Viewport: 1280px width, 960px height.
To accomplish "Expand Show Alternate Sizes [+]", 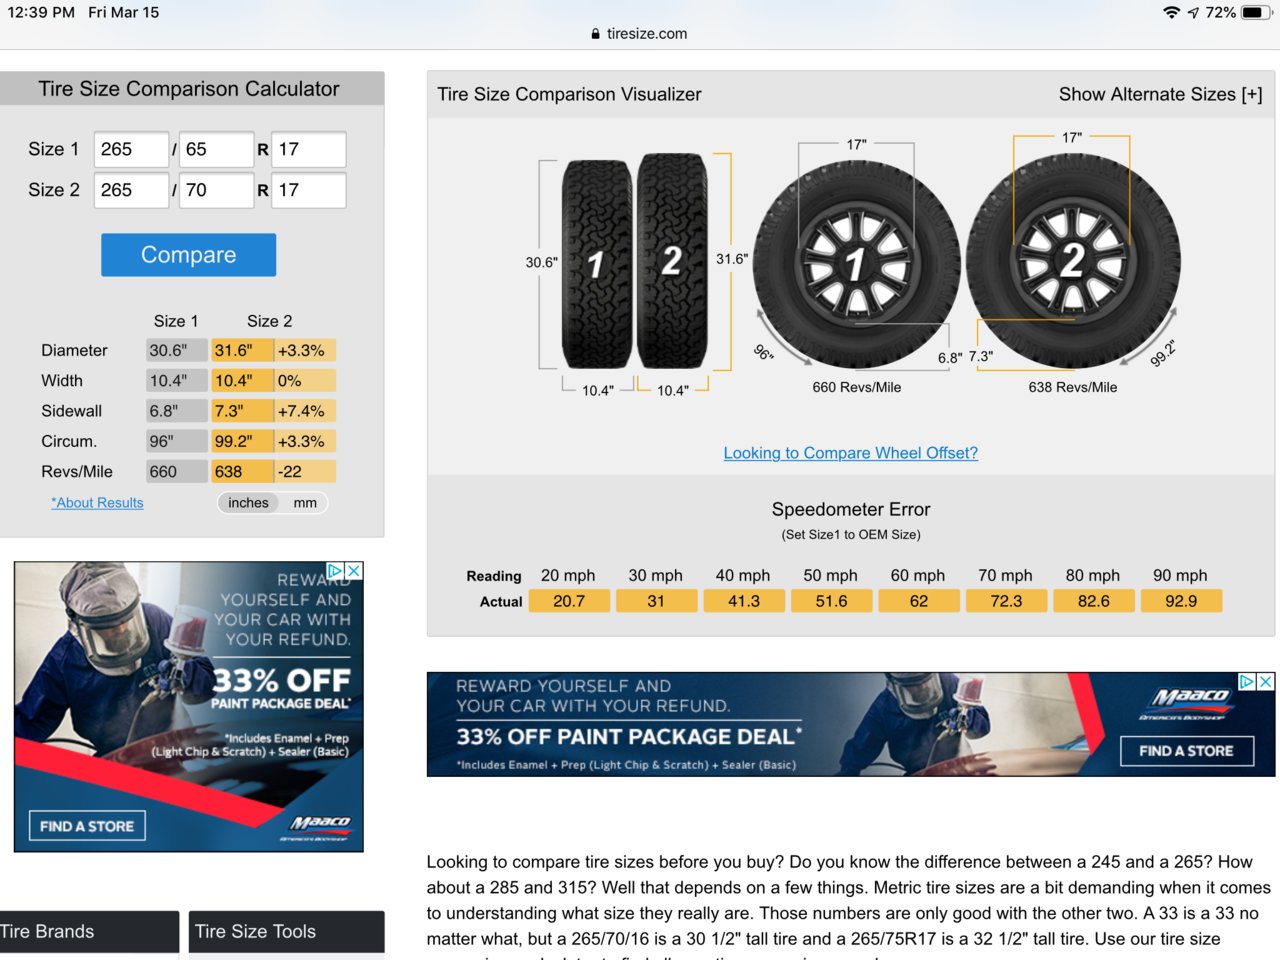I will [x=1160, y=94].
